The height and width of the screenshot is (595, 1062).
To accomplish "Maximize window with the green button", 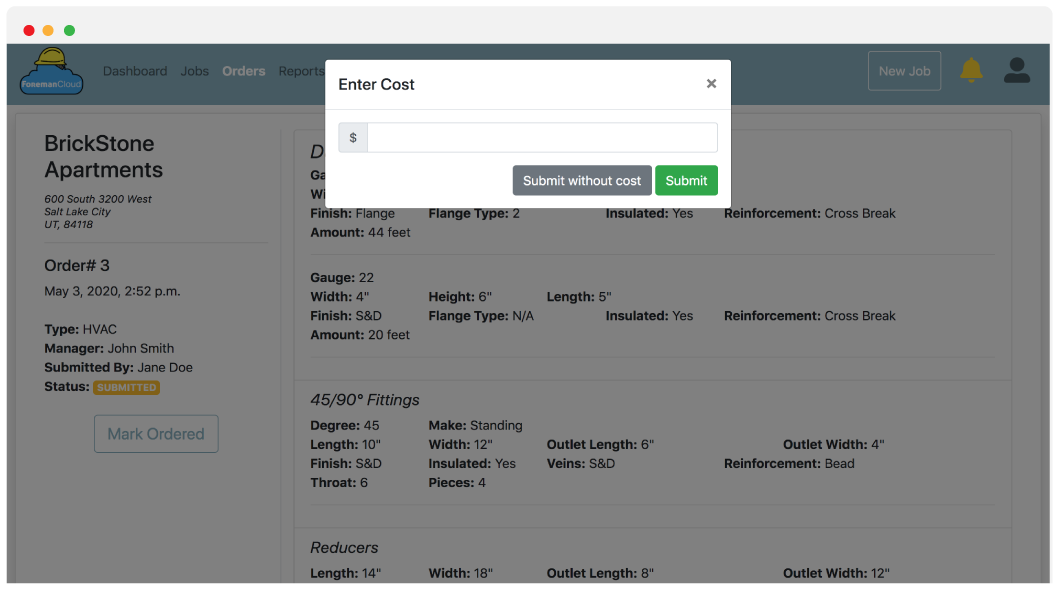I will pos(69,30).
